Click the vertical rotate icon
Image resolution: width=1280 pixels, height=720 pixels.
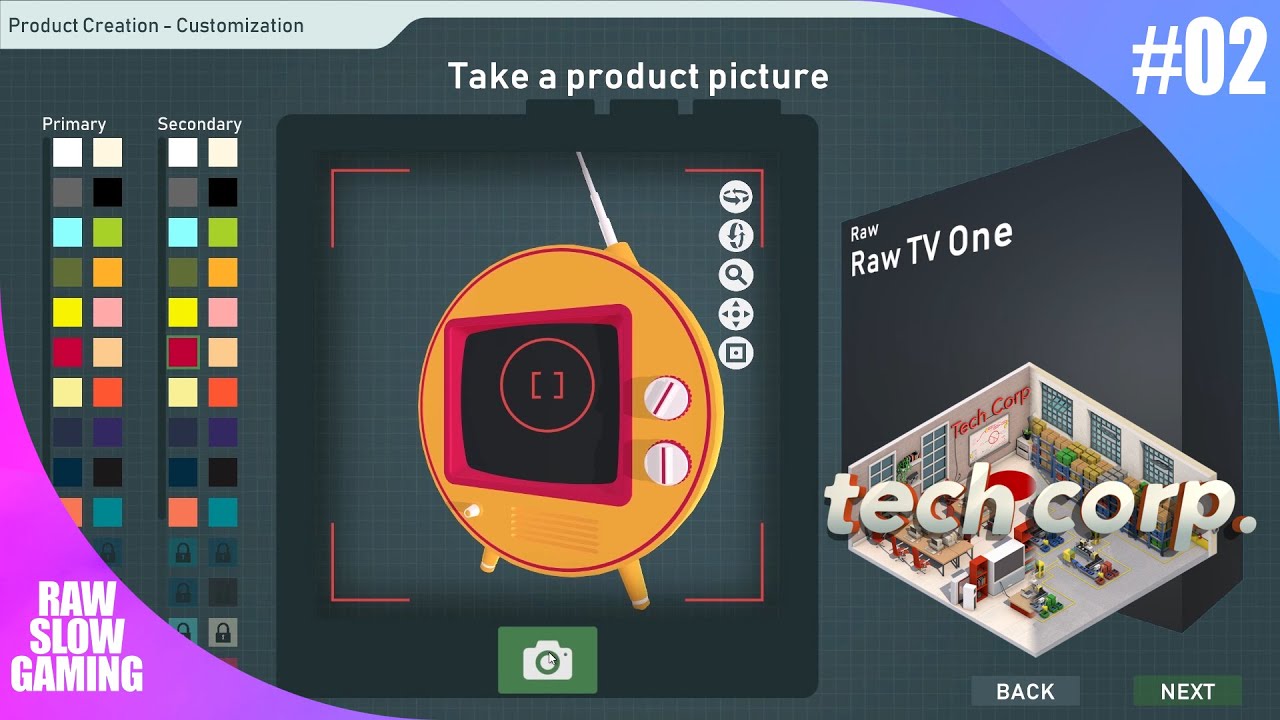pyautogui.click(x=736, y=236)
